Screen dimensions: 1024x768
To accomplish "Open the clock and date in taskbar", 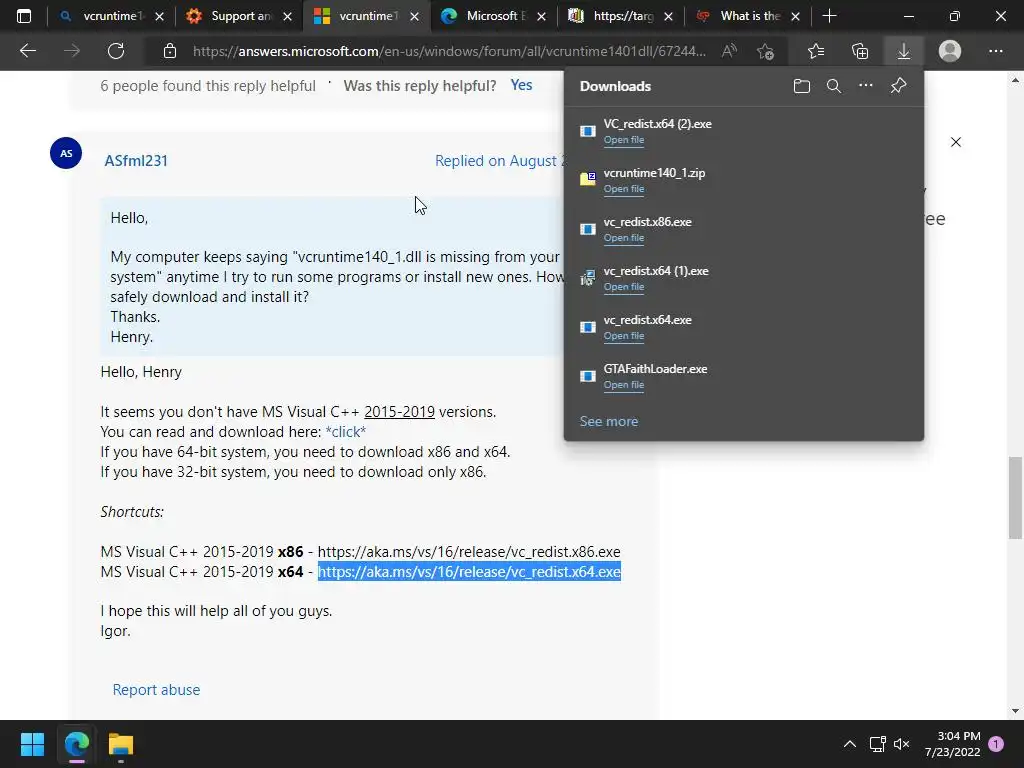I will pos(952,744).
